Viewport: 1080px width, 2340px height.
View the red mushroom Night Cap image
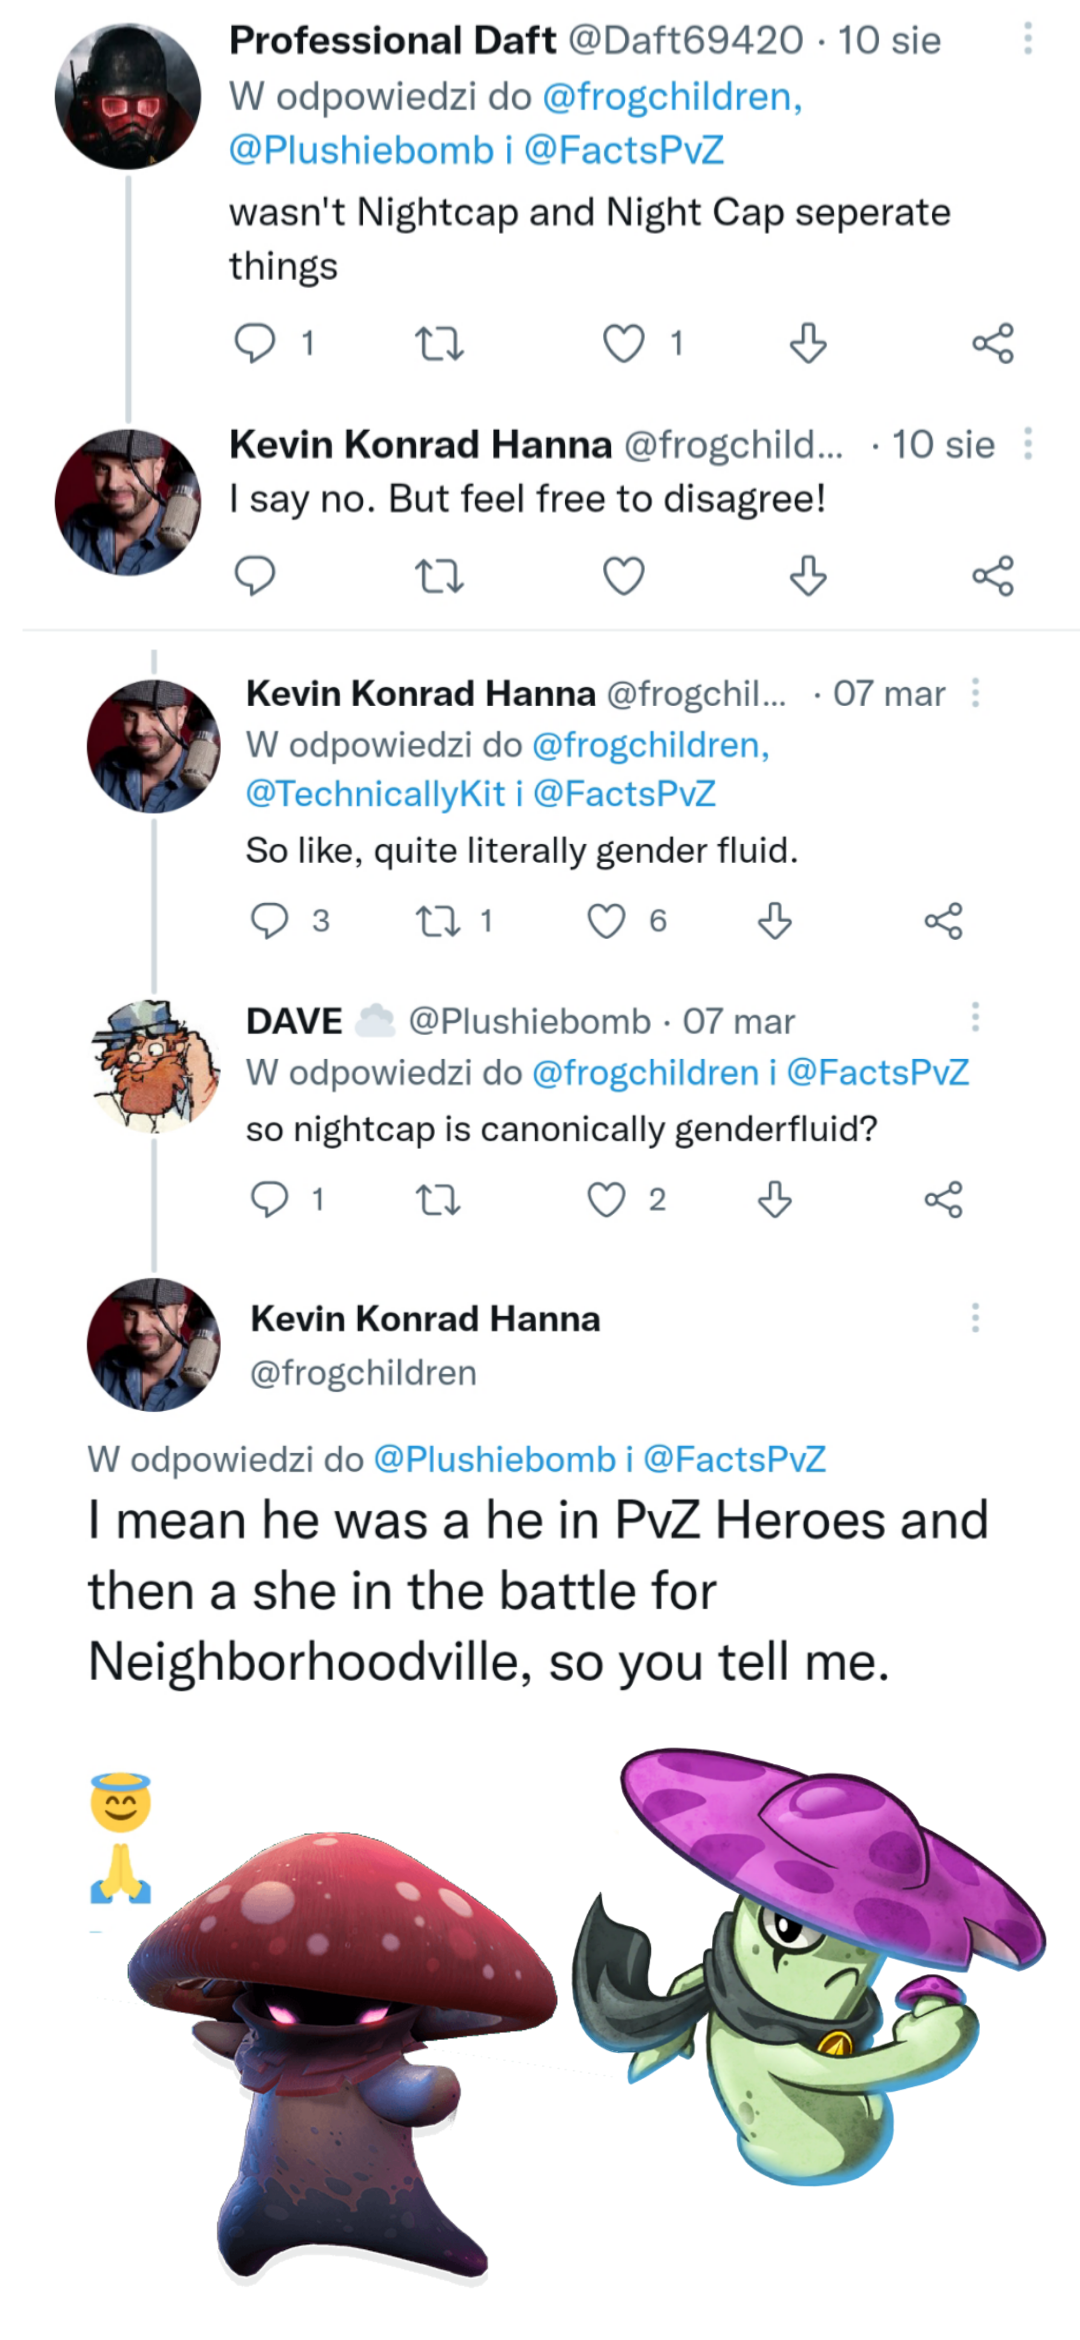pos(340,2050)
